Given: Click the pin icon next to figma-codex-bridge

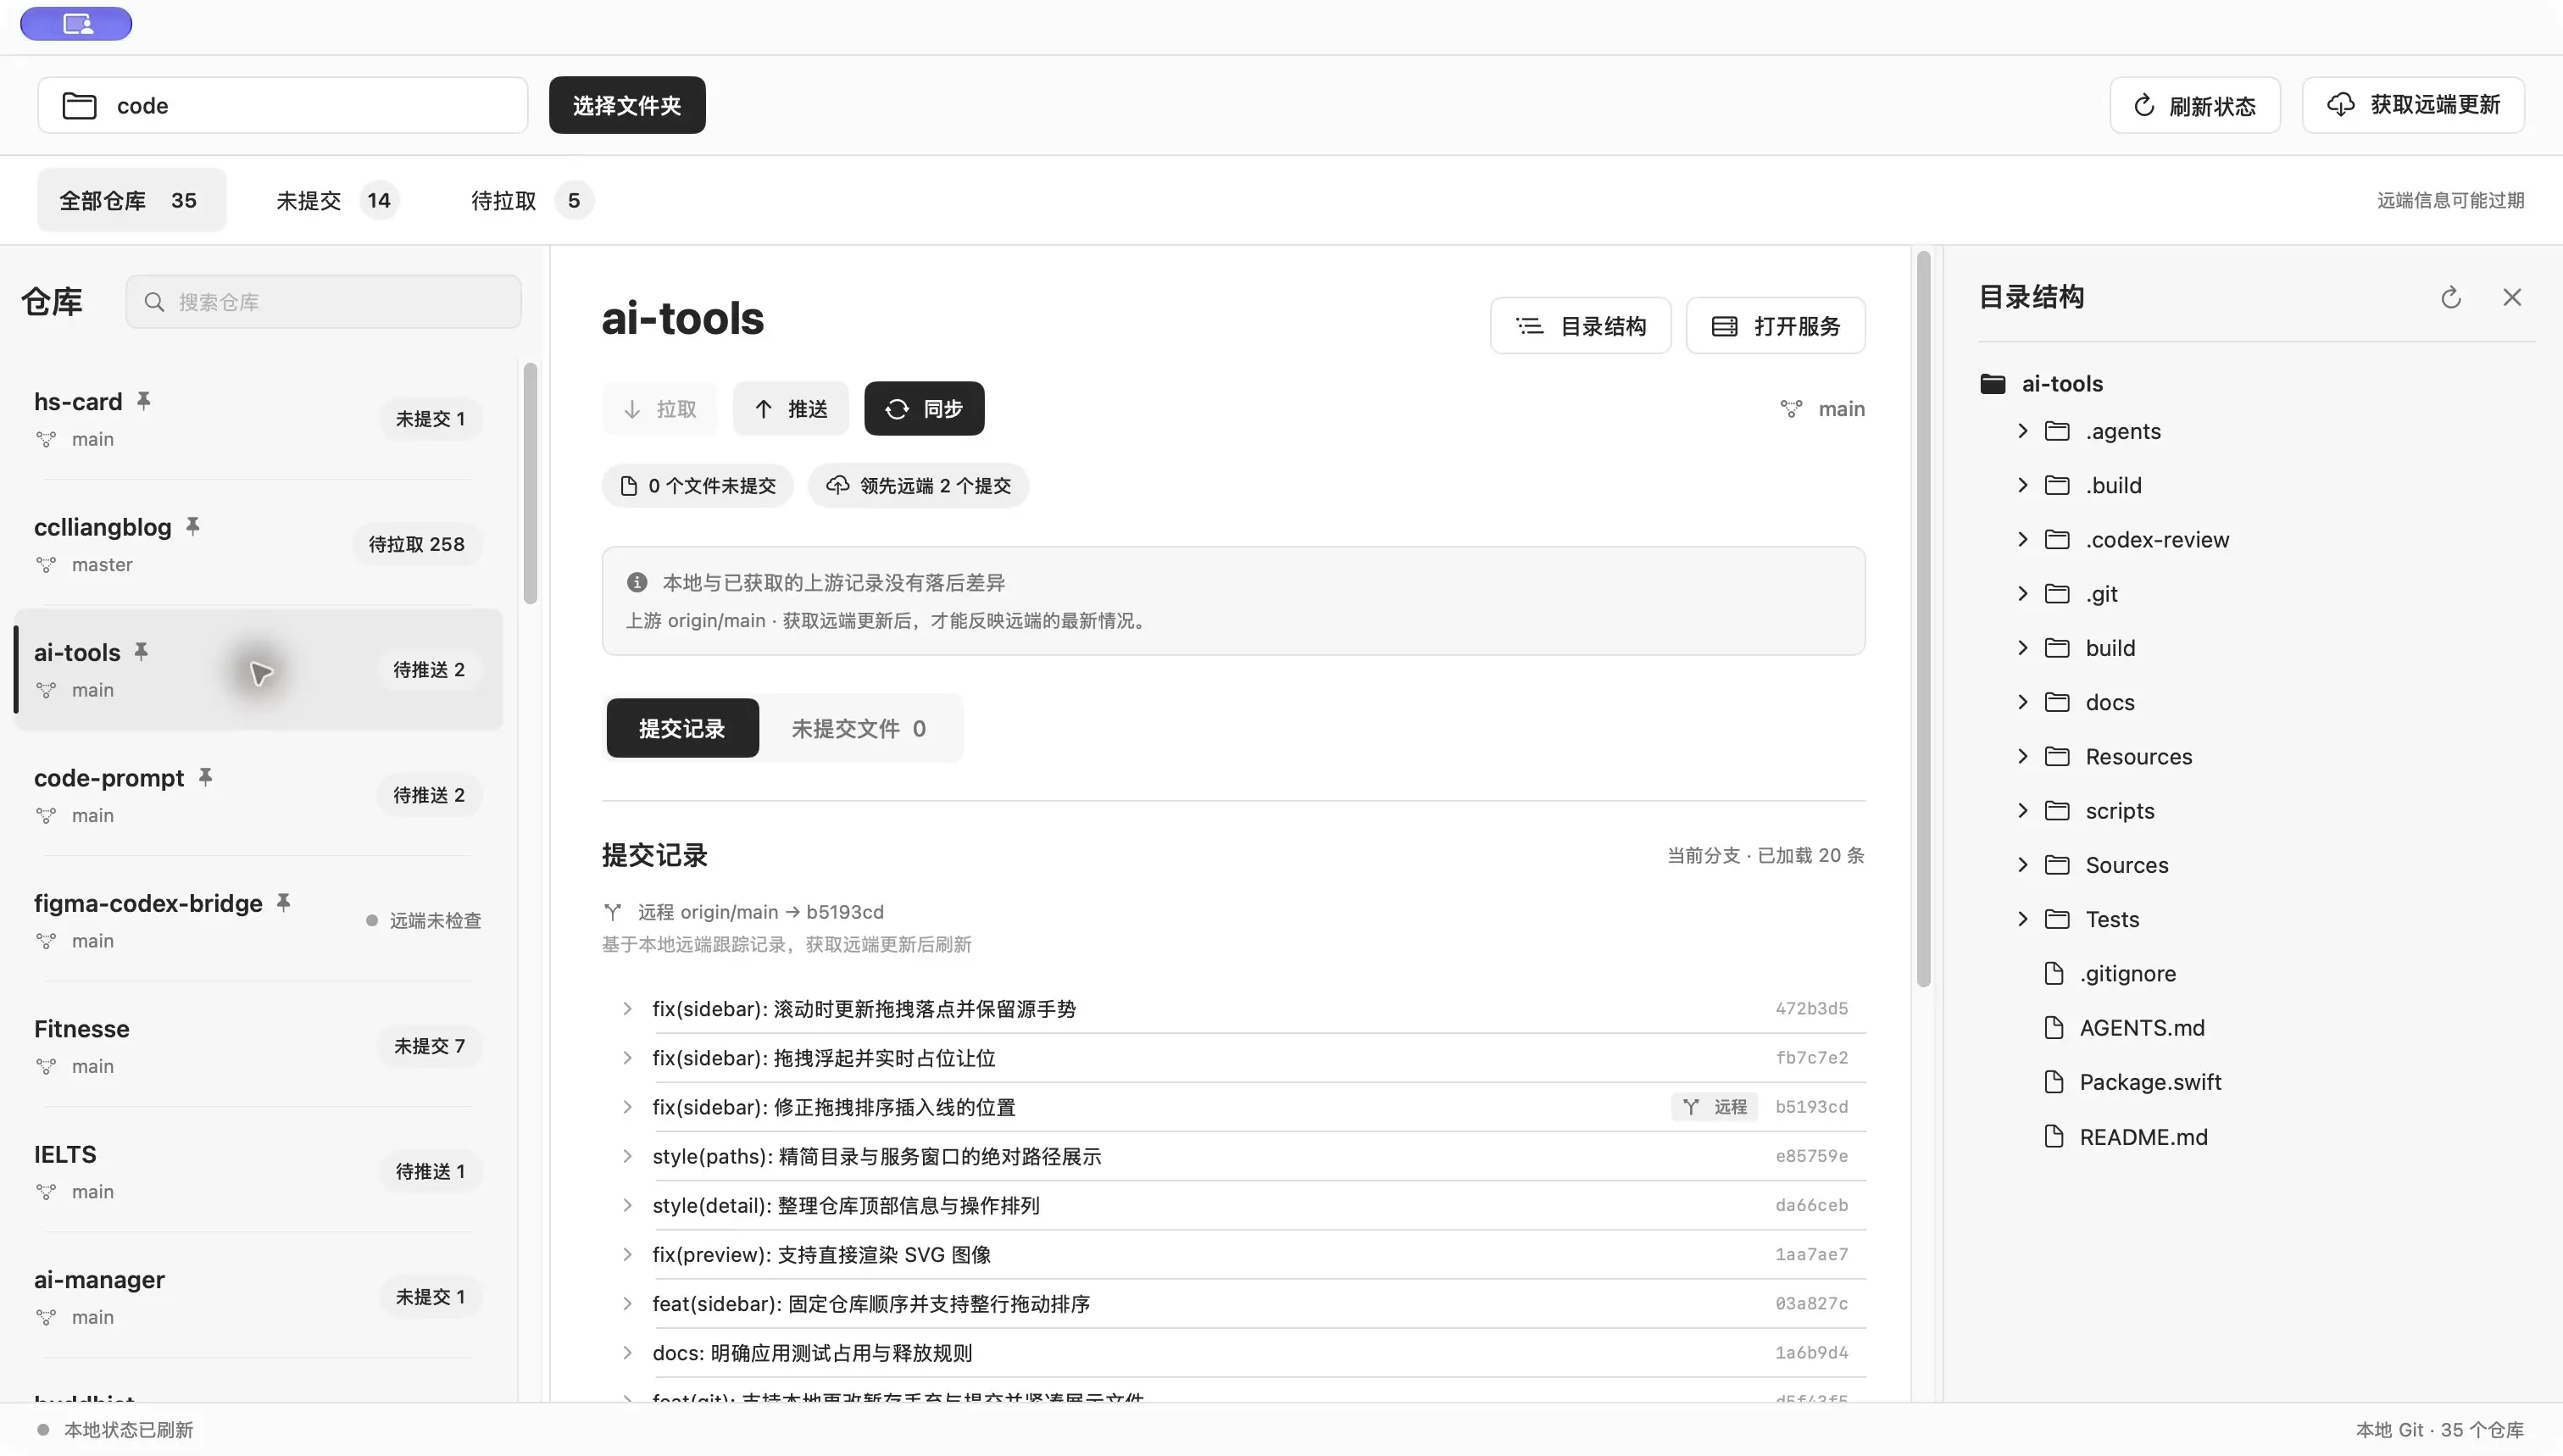Looking at the screenshot, I should 284,903.
